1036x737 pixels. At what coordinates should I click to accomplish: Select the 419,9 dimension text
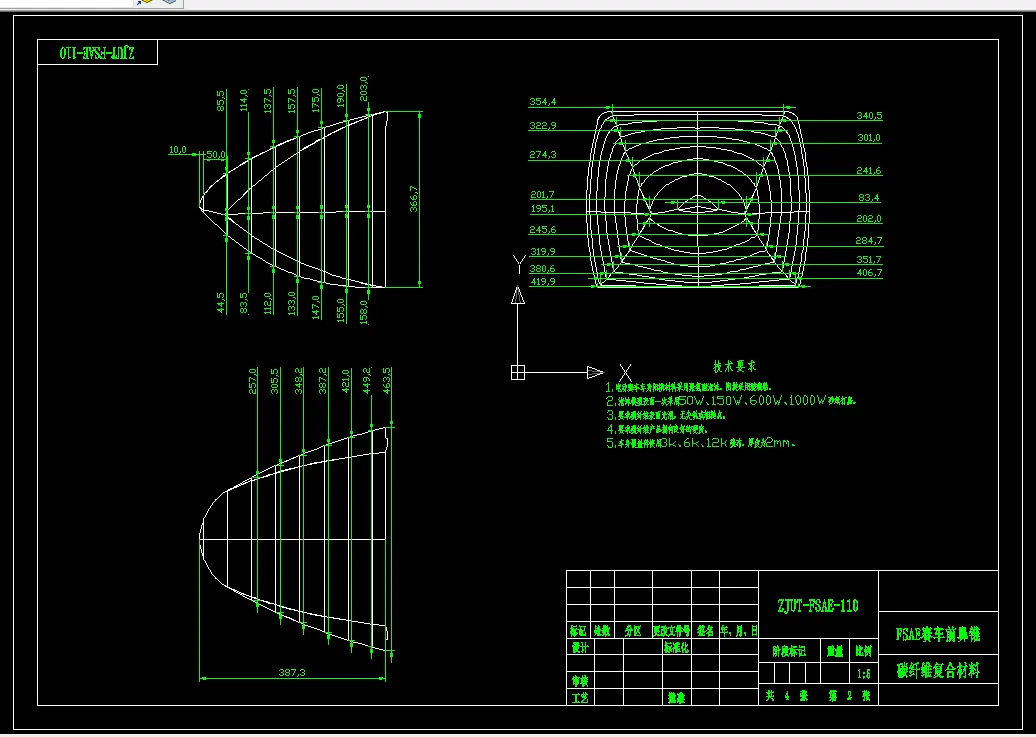coord(542,282)
